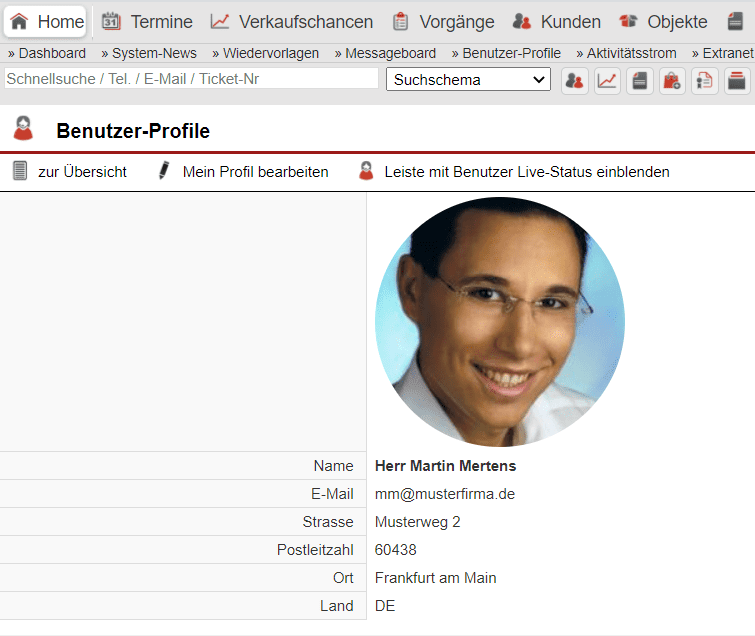Open the Suchschema dropdown

(468, 80)
